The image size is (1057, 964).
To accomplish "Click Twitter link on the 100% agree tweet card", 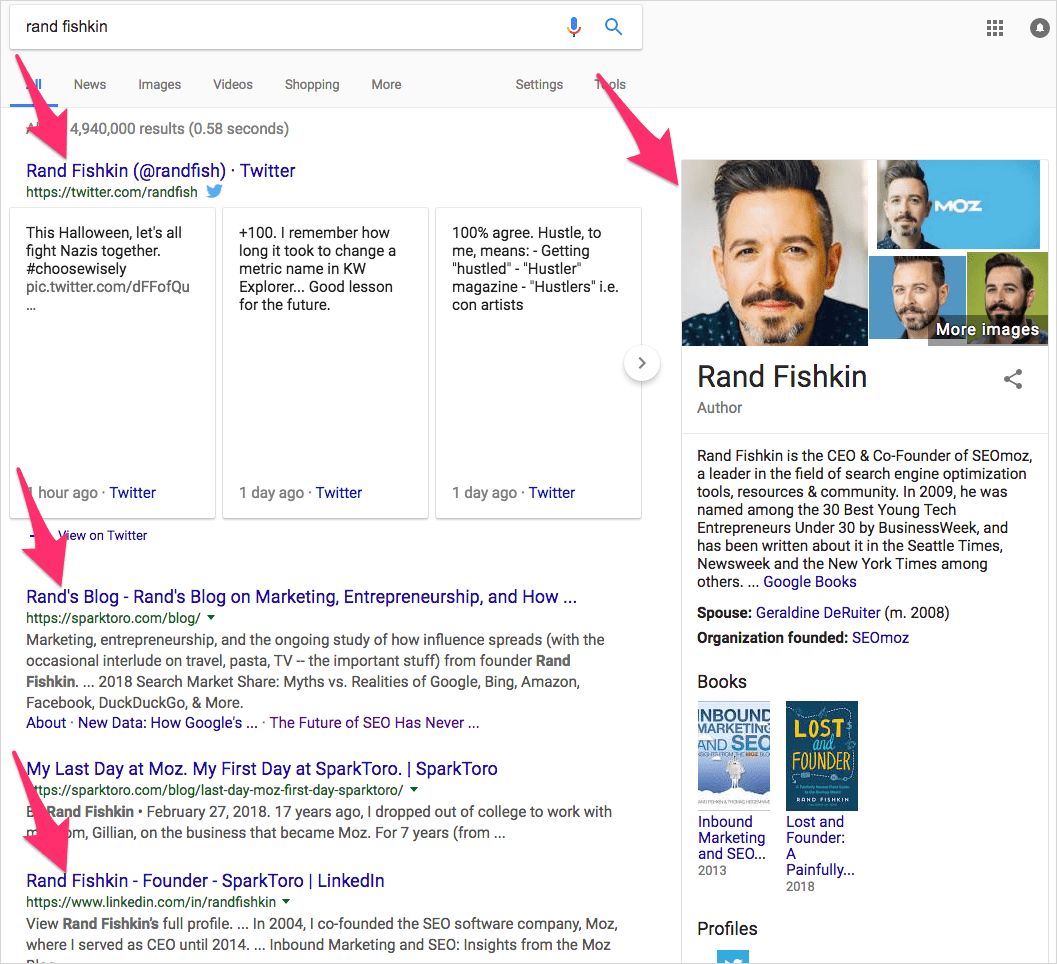I will point(551,493).
